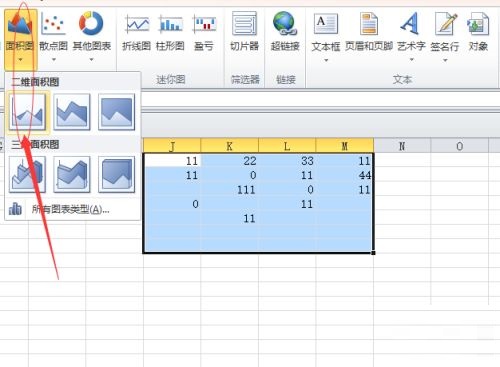Select the 0 cell in column K
Screen dimensions: 500x367
click(x=230, y=175)
